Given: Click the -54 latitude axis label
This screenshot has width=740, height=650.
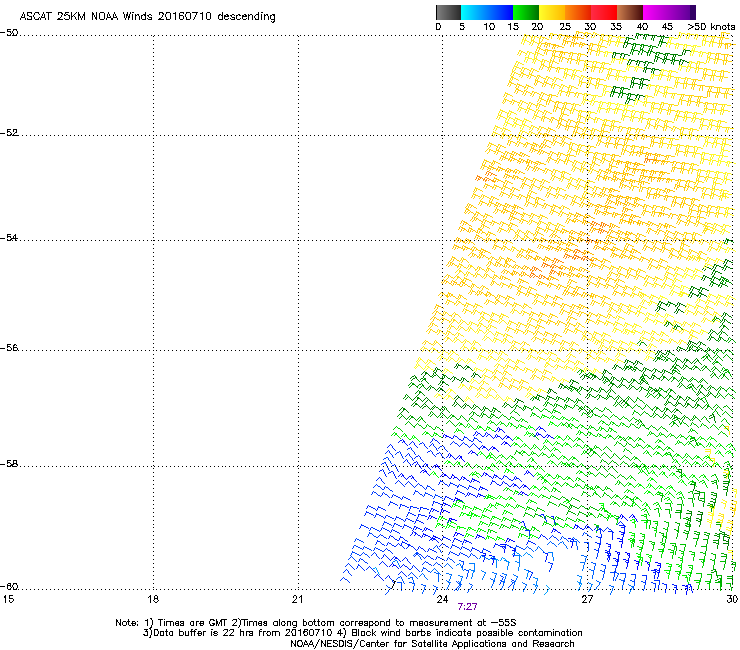Looking at the screenshot, I should pyautogui.click(x=9, y=237).
